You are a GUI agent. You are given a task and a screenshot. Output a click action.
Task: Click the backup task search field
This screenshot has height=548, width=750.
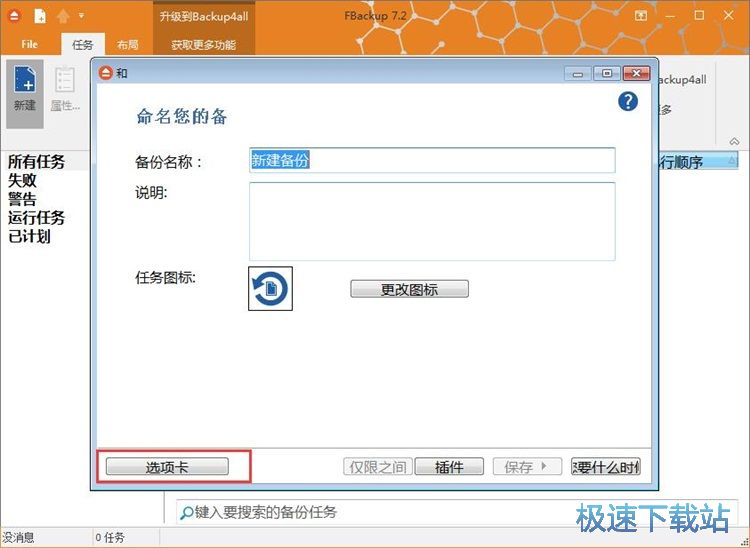pos(457,513)
